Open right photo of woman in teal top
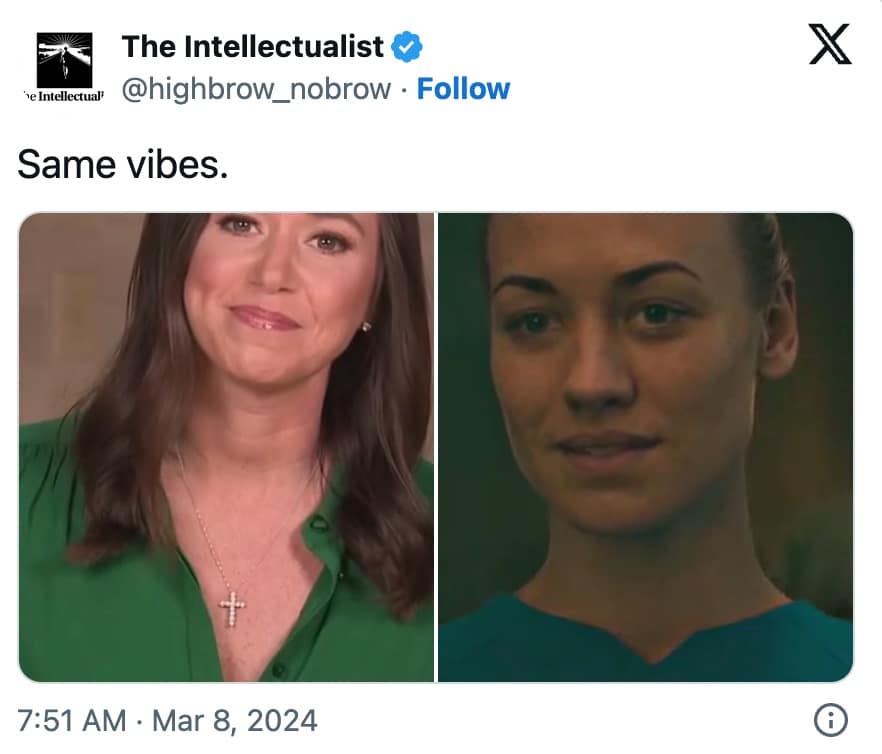Screen dimensions: 882x754 click(646, 447)
